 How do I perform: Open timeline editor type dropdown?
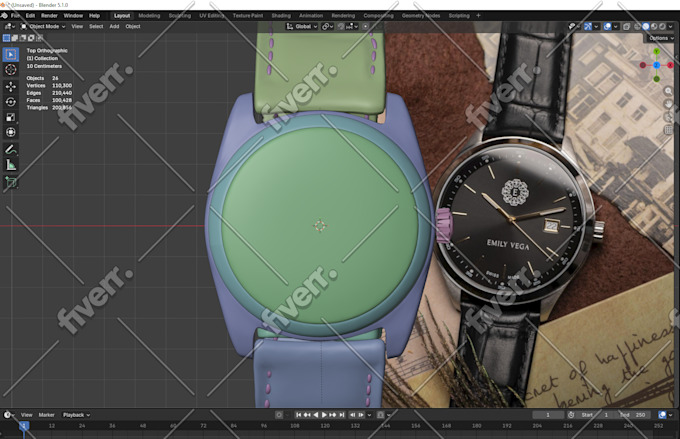[x=9, y=415]
